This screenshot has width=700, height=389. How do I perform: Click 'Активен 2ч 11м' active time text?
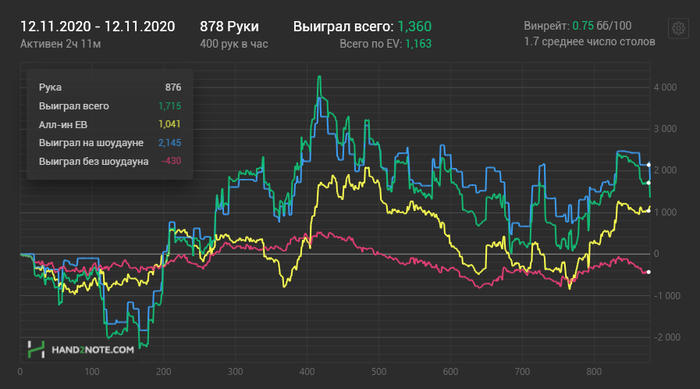60,44
